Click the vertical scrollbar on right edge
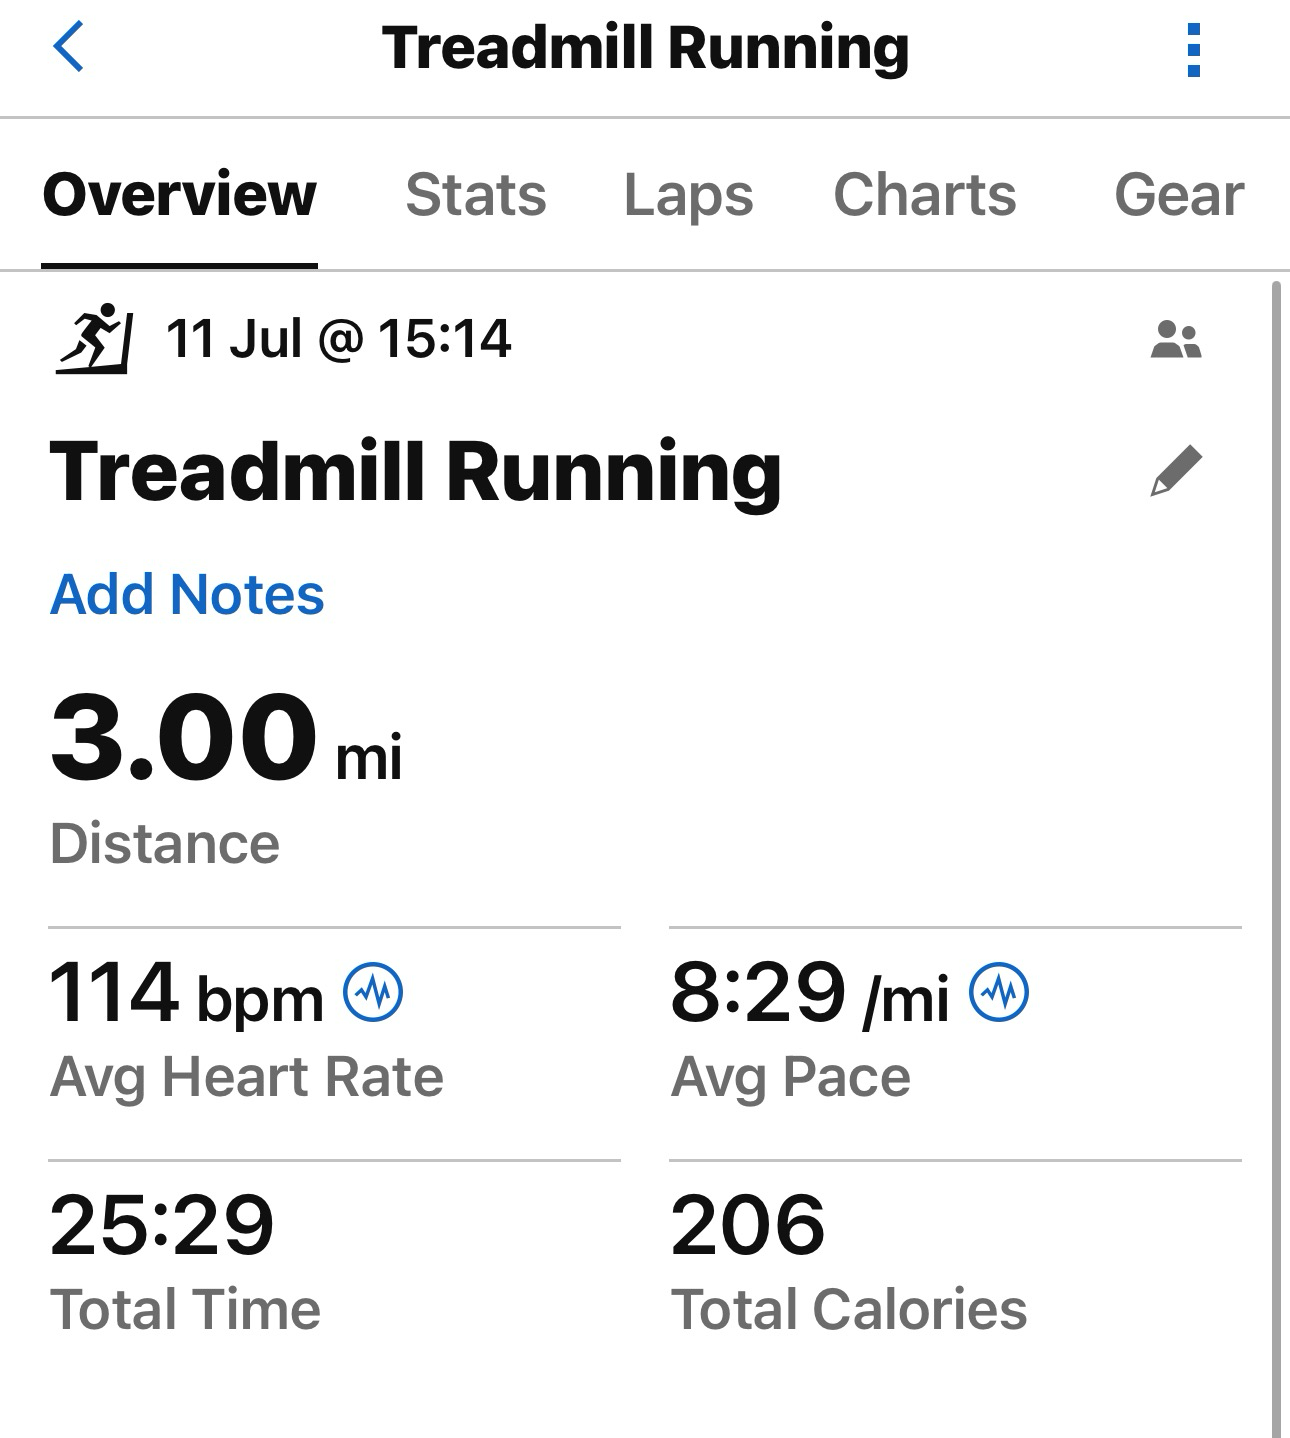The width and height of the screenshot is (1290, 1438). (1276, 860)
